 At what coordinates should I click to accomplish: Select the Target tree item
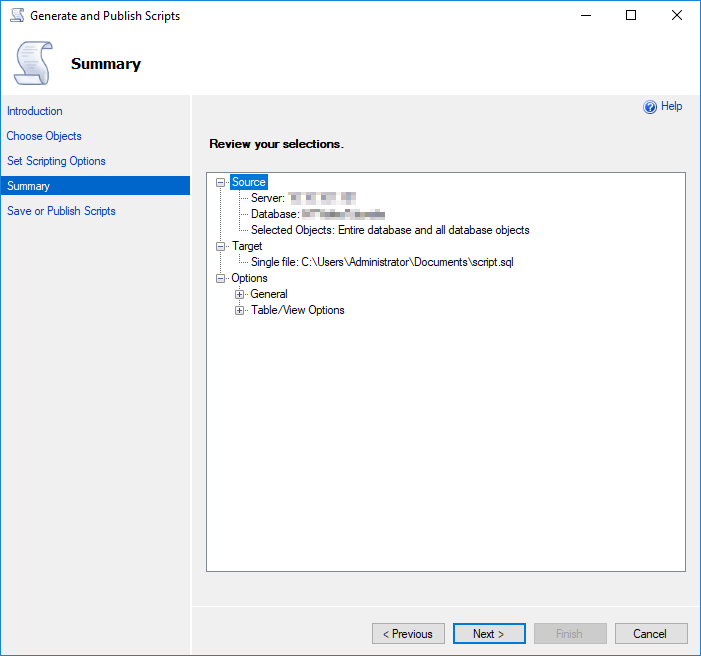[247, 246]
